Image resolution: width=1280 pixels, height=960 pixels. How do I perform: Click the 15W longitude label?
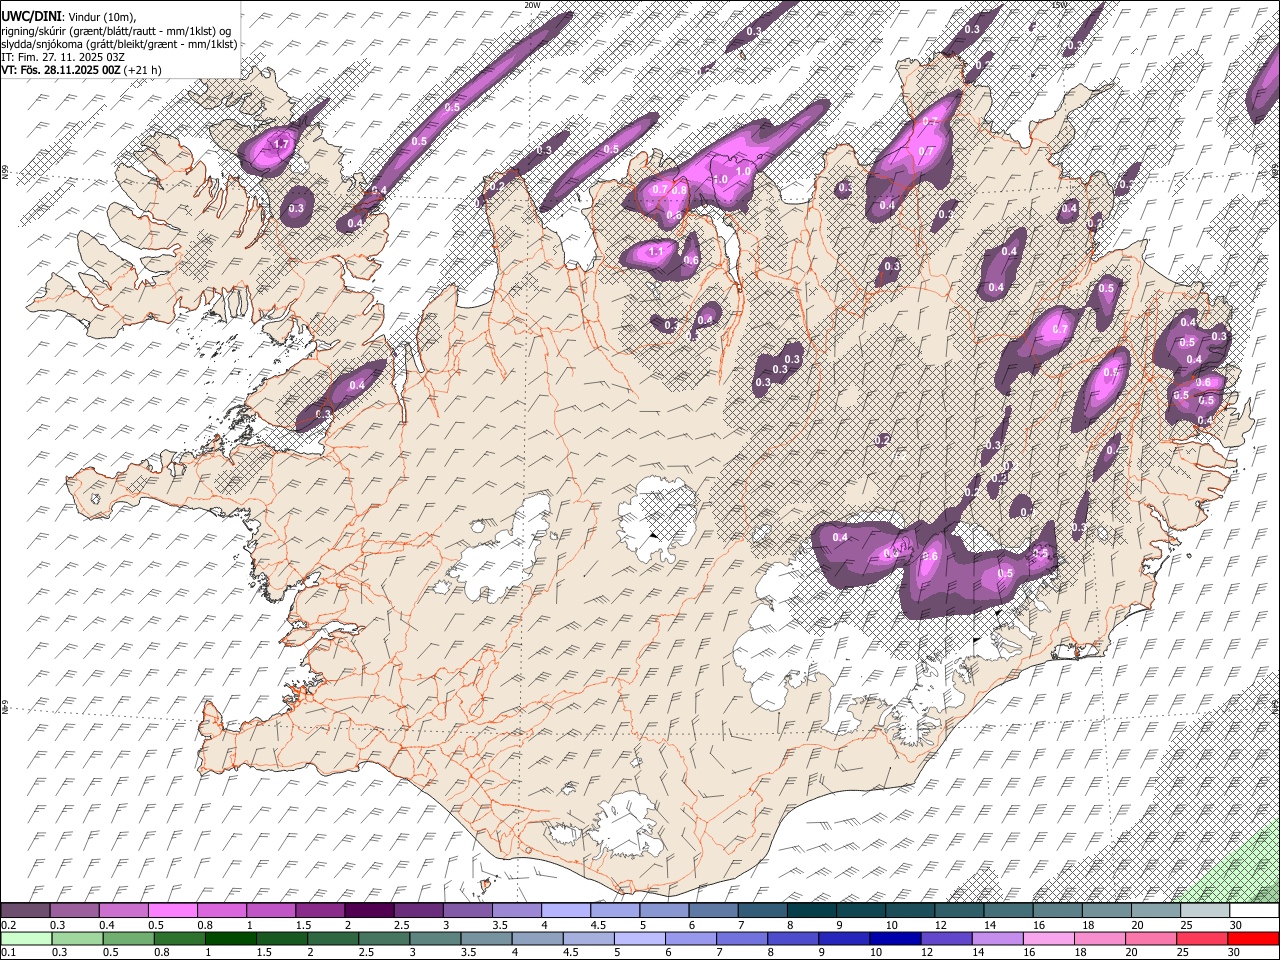coord(1060,5)
